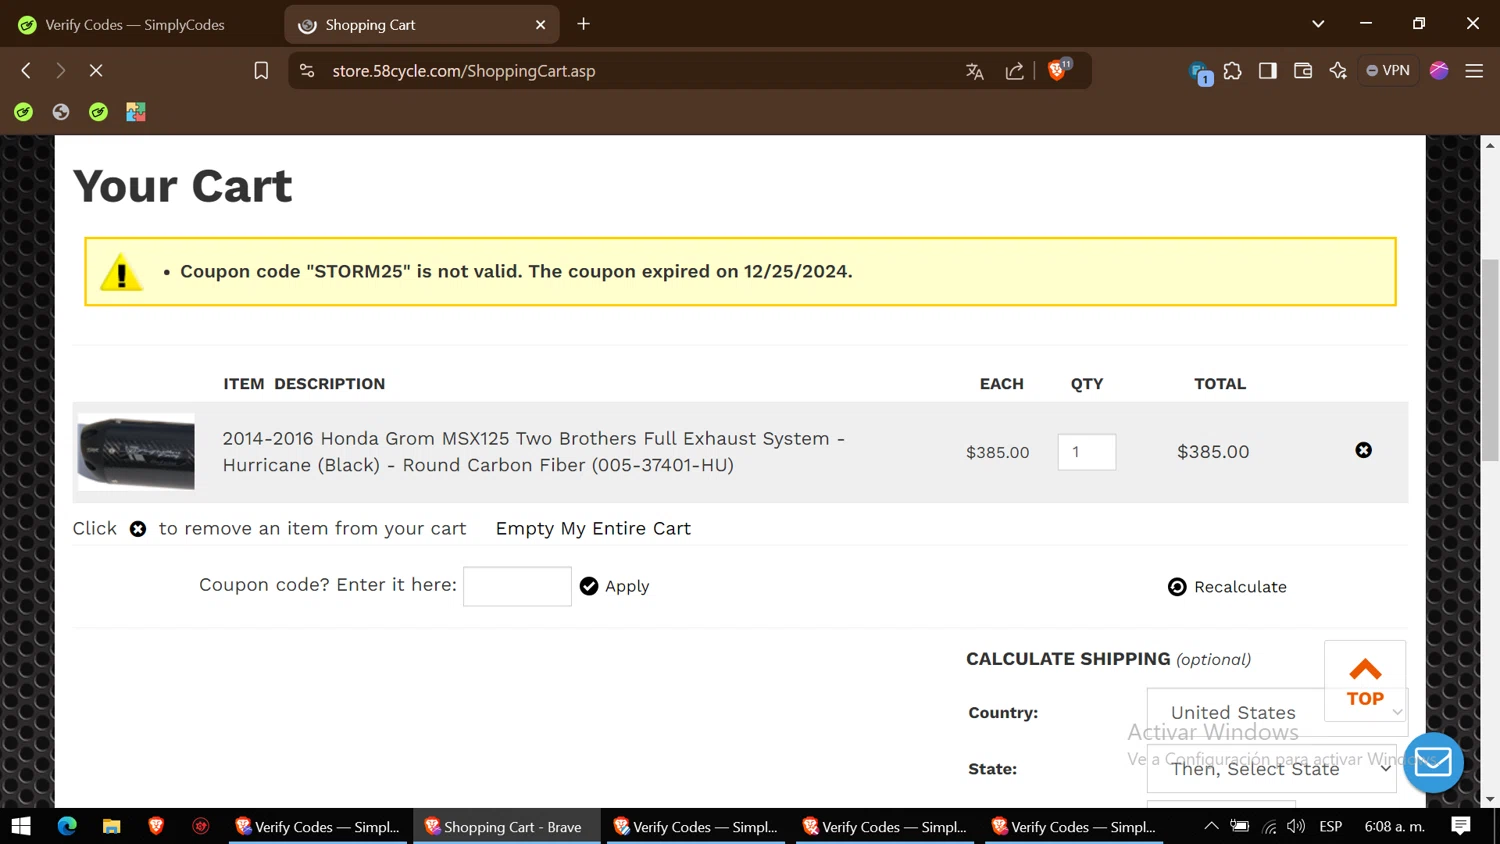This screenshot has width=1500, height=844.
Task: Click the coupon code input field
Action: [517, 586]
